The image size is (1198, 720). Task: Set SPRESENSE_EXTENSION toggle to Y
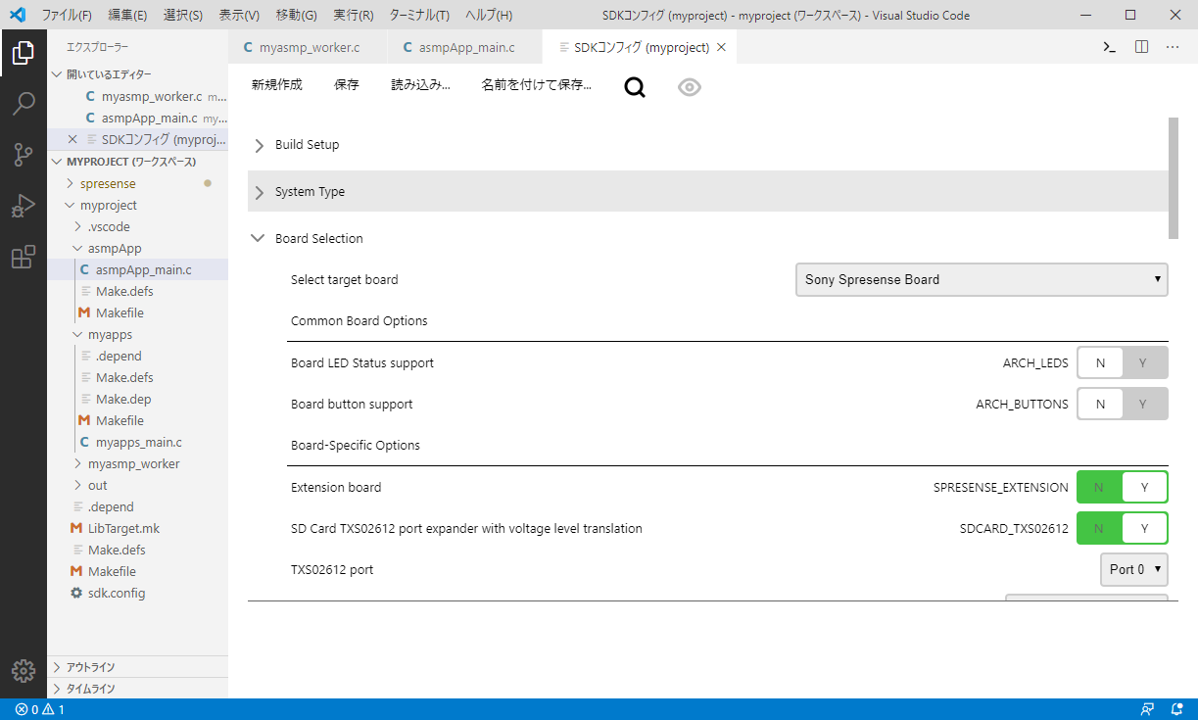point(1144,488)
